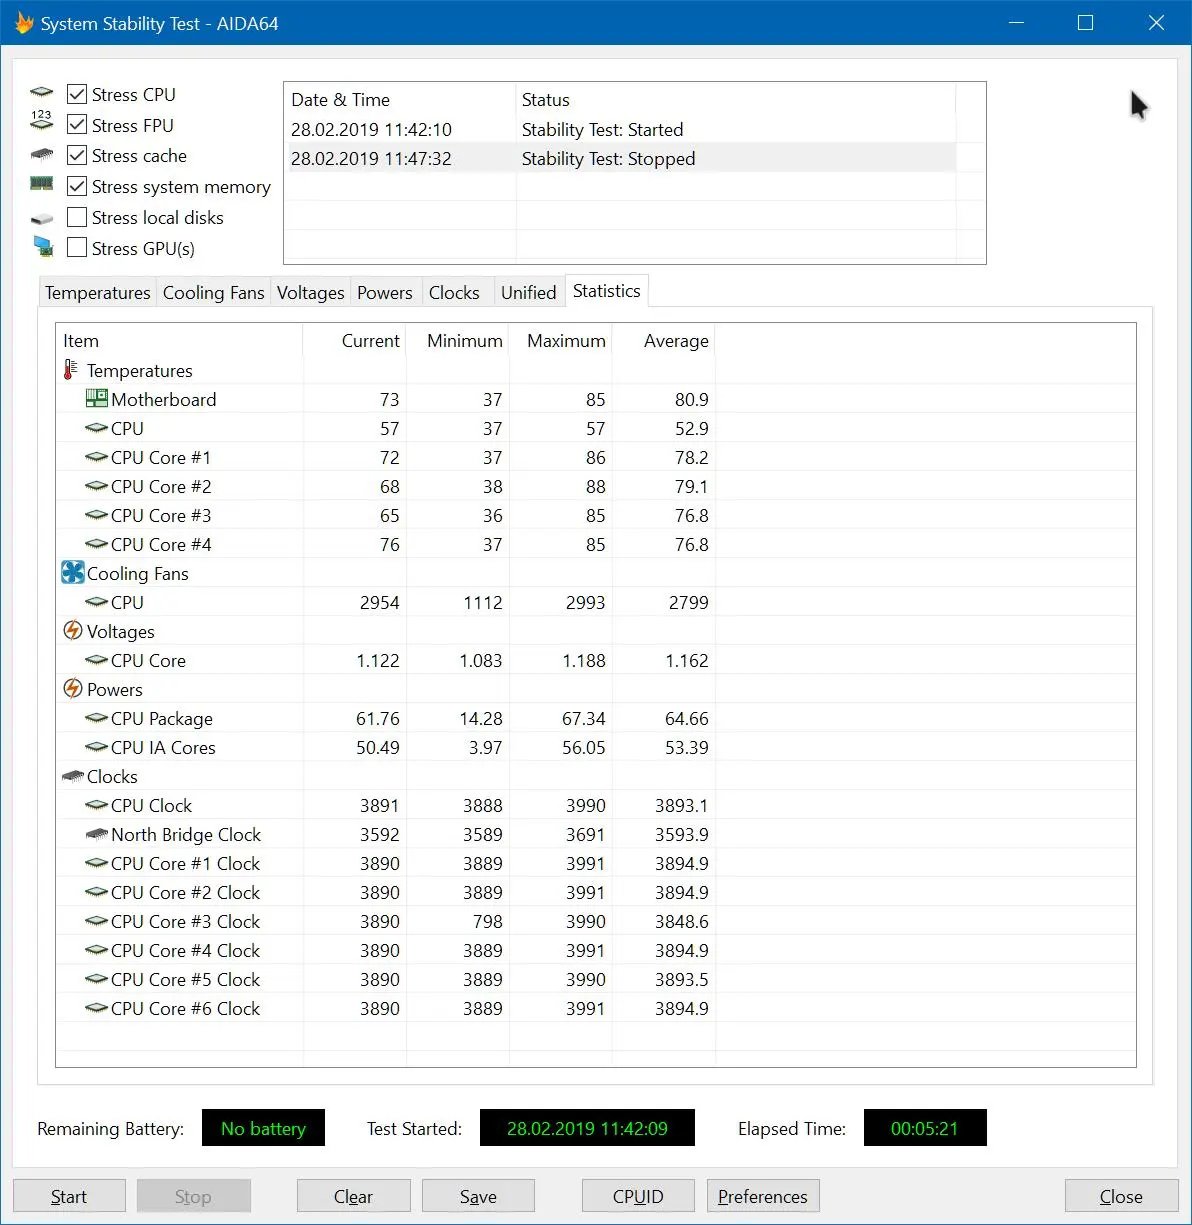Switch to the Temperatures tab
Viewport: 1192px width, 1225px height.
tap(97, 292)
